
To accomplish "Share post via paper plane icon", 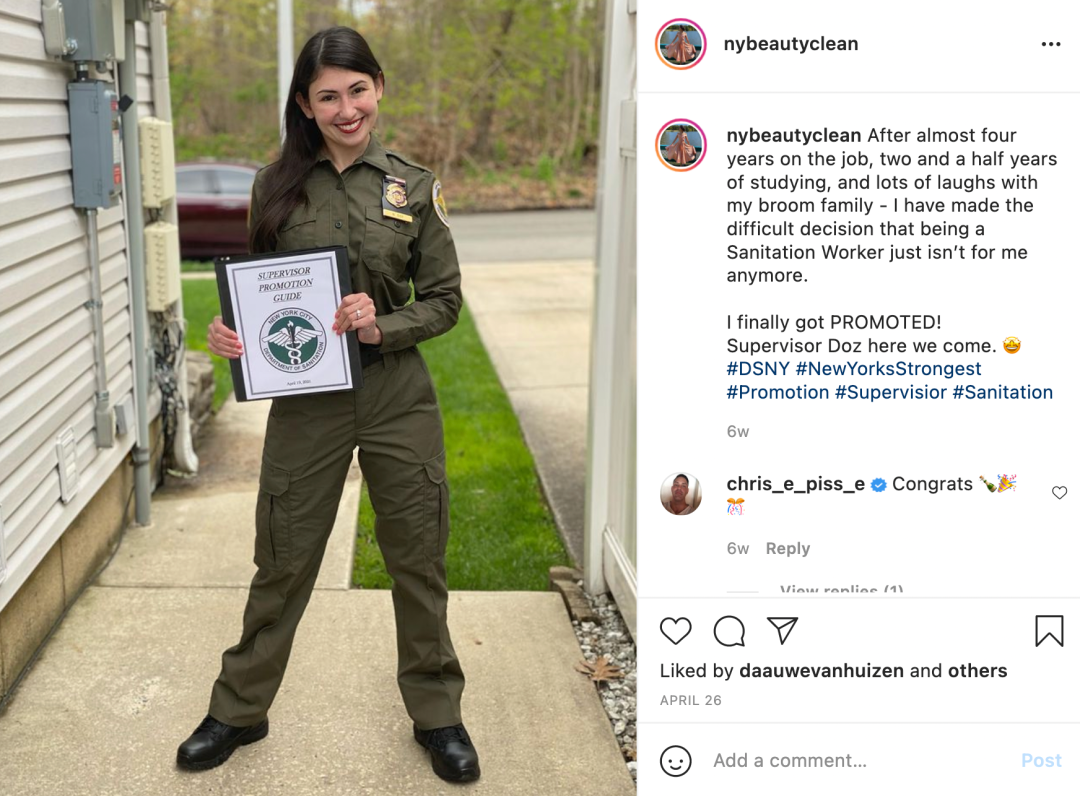I will [x=782, y=631].
